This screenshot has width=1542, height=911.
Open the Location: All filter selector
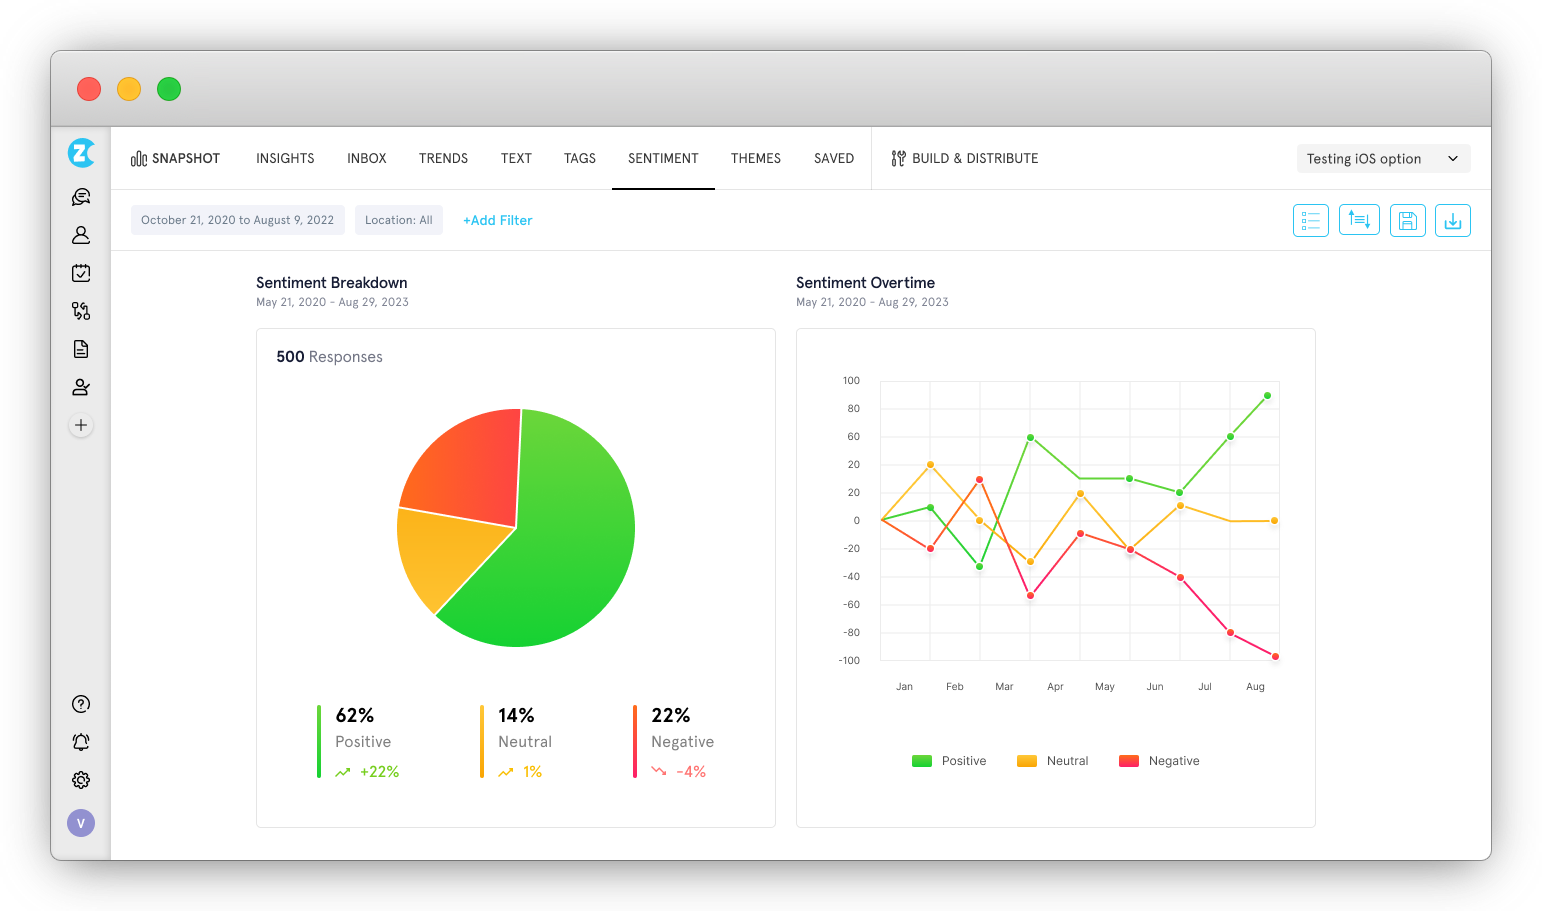coord(399,219)
